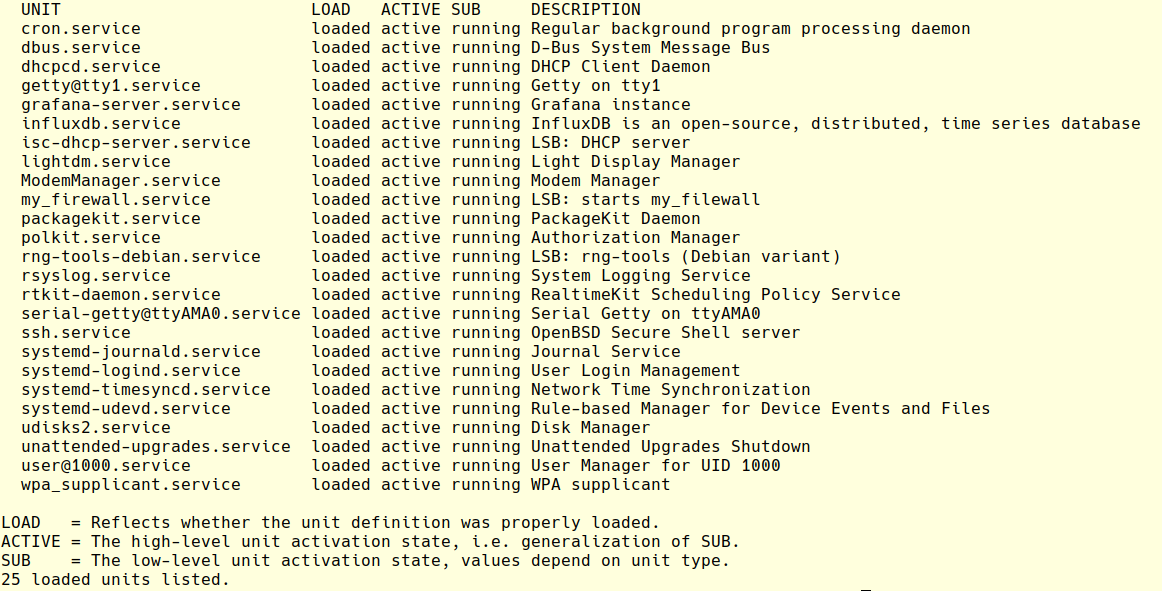Click the SUB legend explanation line
Viewport: 1162px width, 591px height.
coord(365,561)
